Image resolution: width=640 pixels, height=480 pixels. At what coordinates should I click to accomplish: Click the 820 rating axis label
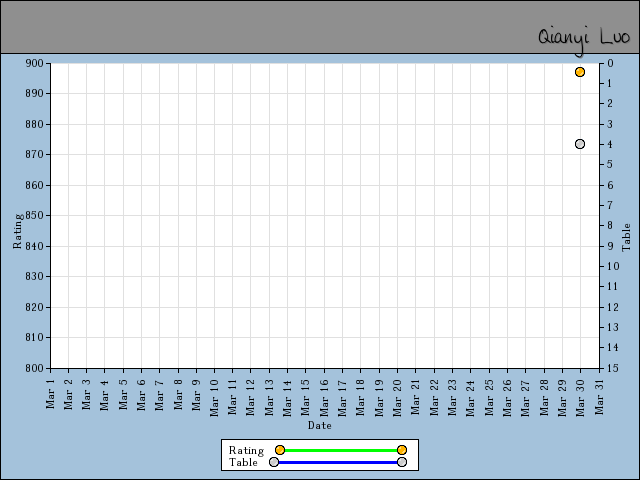point(34,307)
